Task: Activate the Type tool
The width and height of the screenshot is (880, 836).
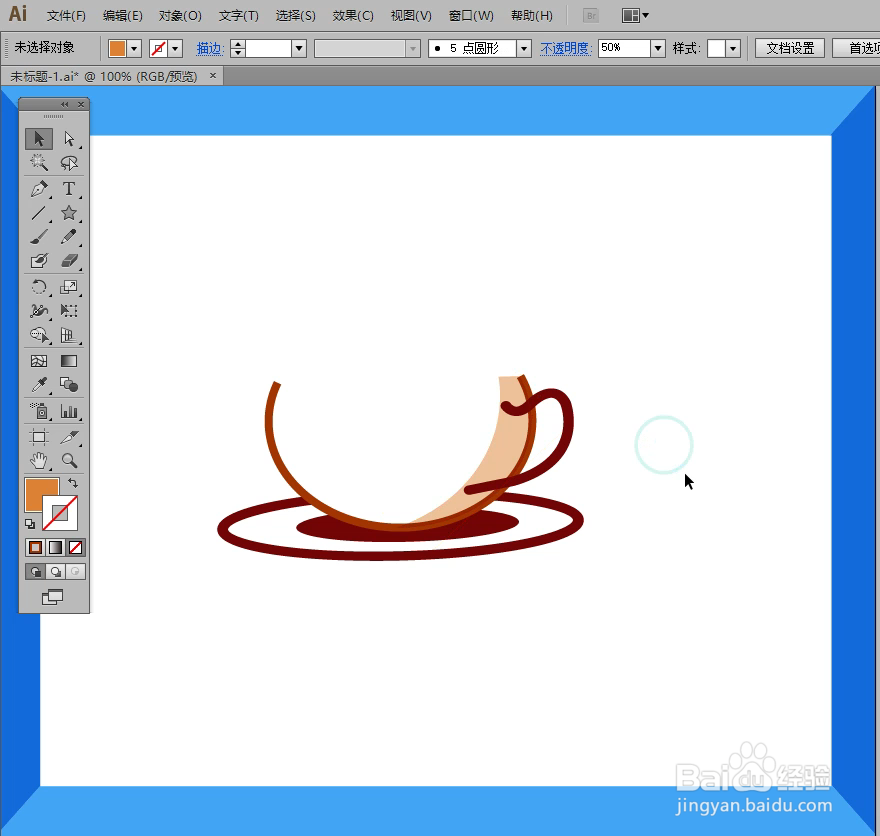Action: [x=70, y=188]
